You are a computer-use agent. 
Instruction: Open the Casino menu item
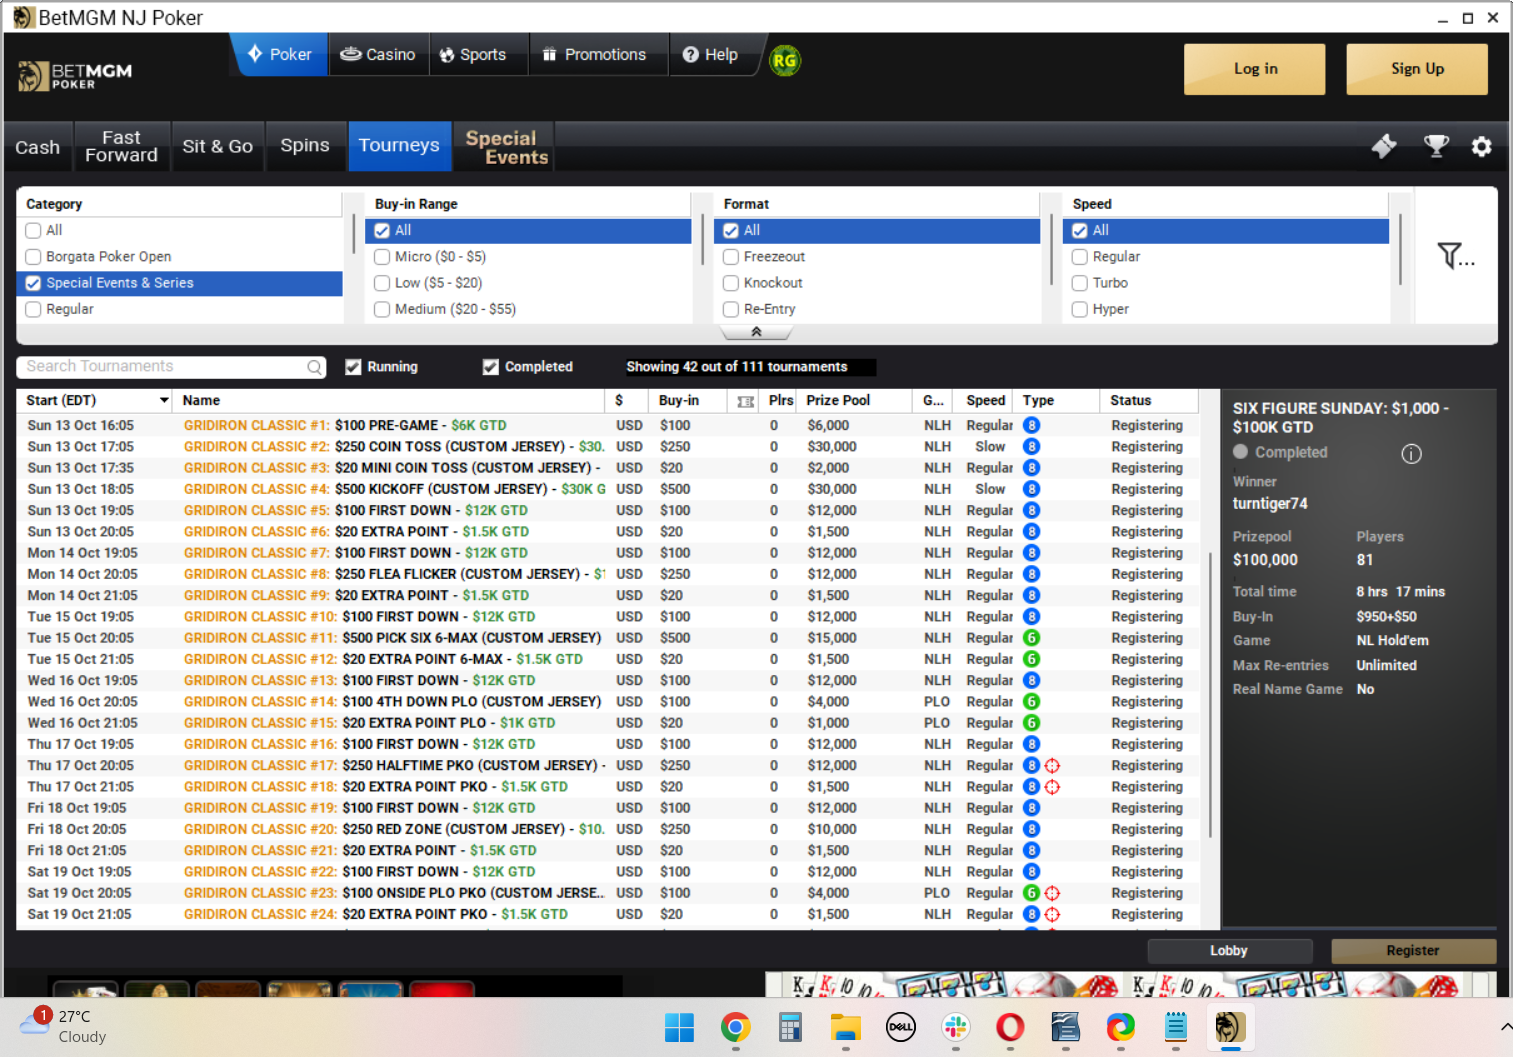coord(378,55)
